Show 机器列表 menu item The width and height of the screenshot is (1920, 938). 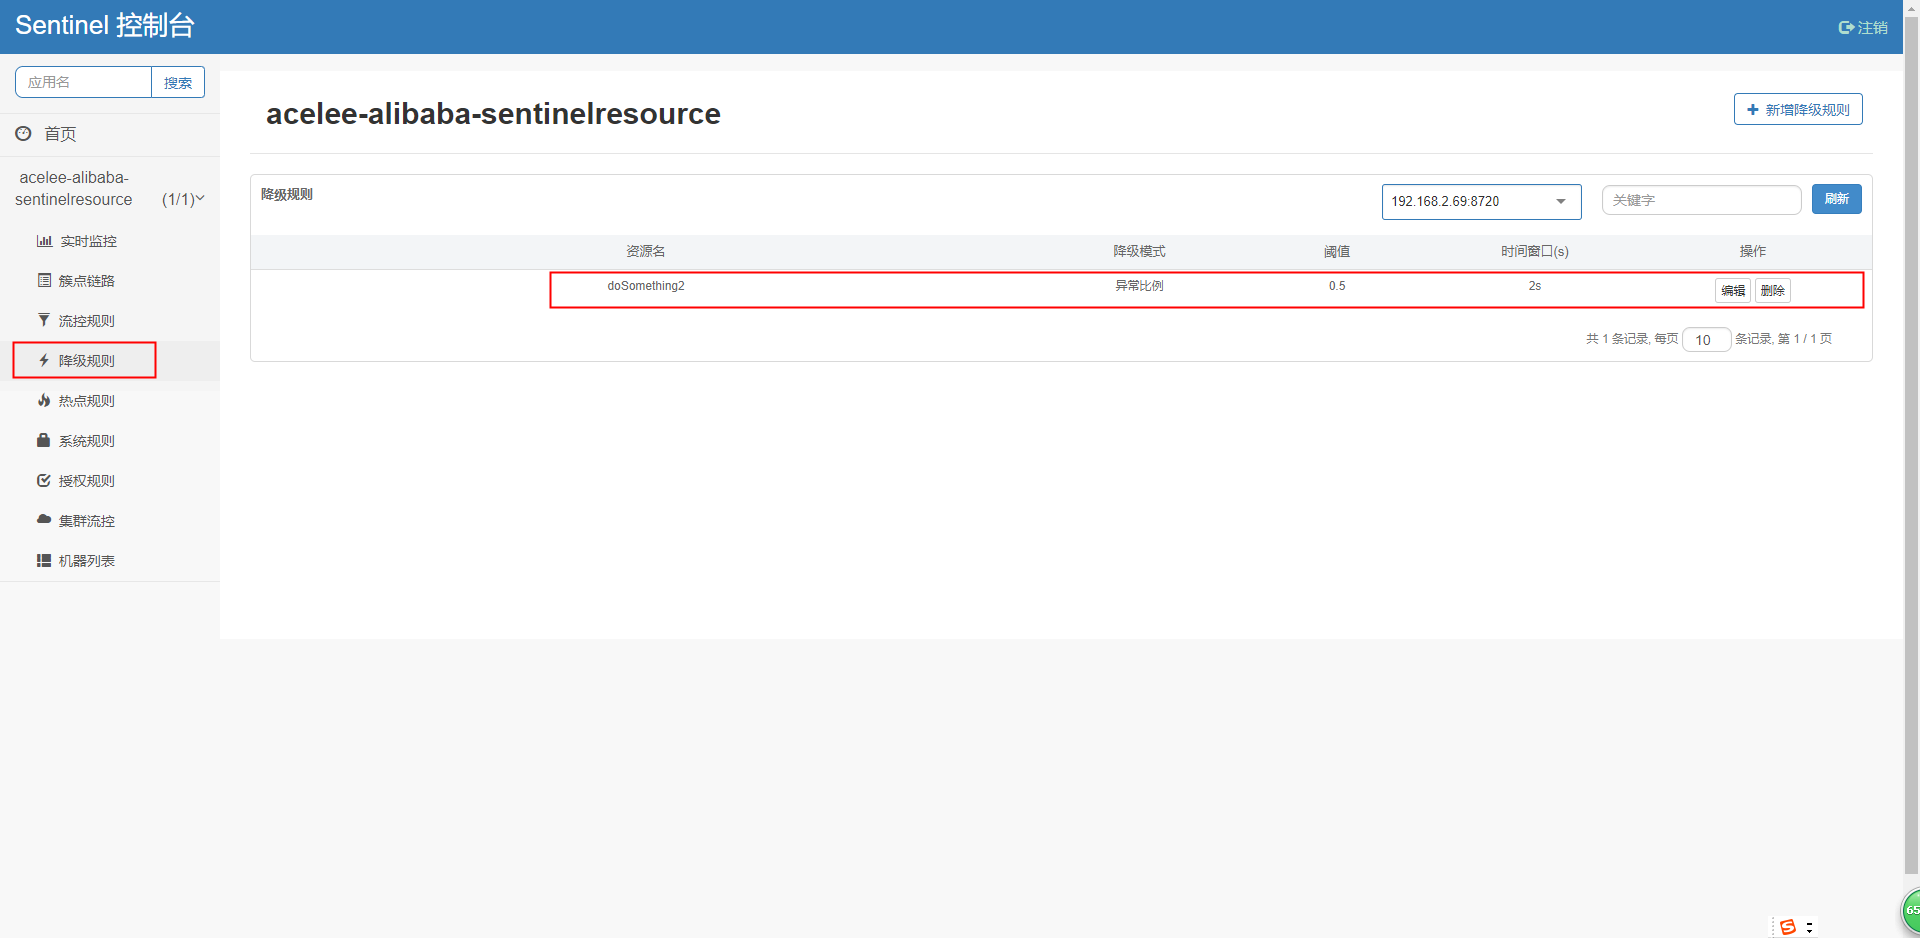tap(87, 561)
